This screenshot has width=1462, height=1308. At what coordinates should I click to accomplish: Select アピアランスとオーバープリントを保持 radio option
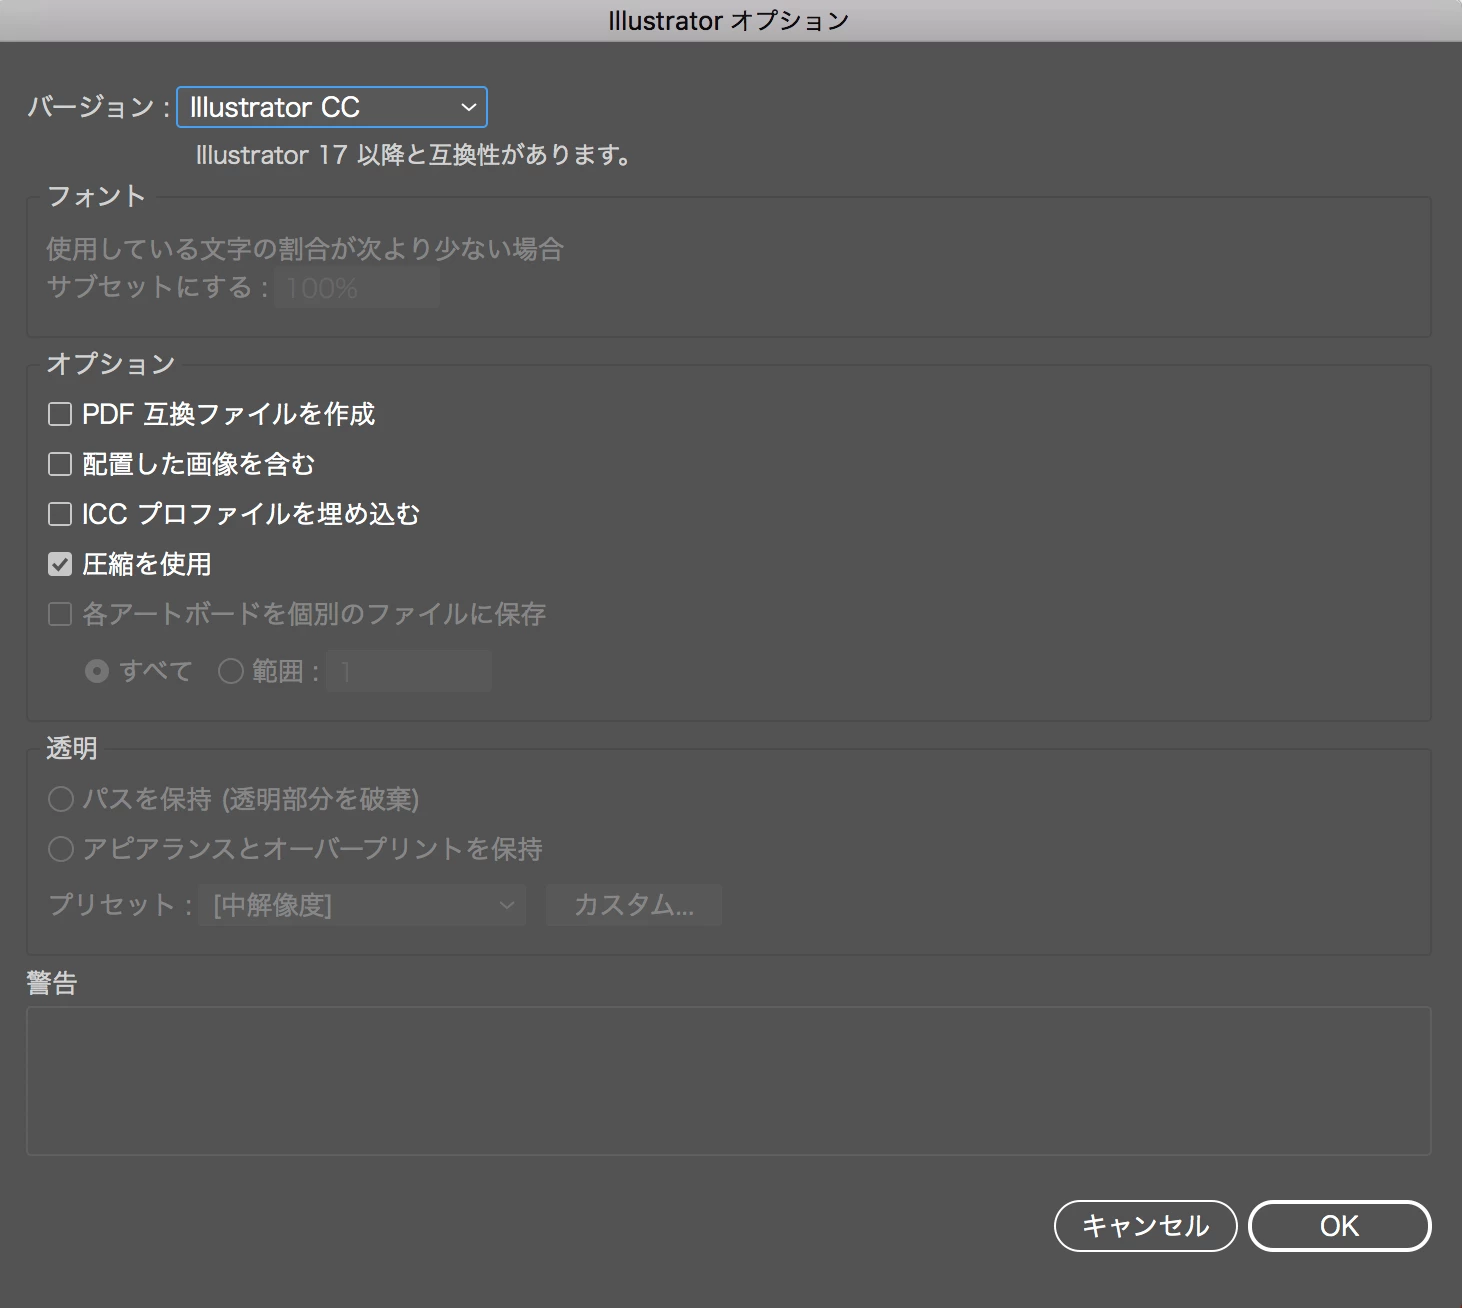point(61,849)
